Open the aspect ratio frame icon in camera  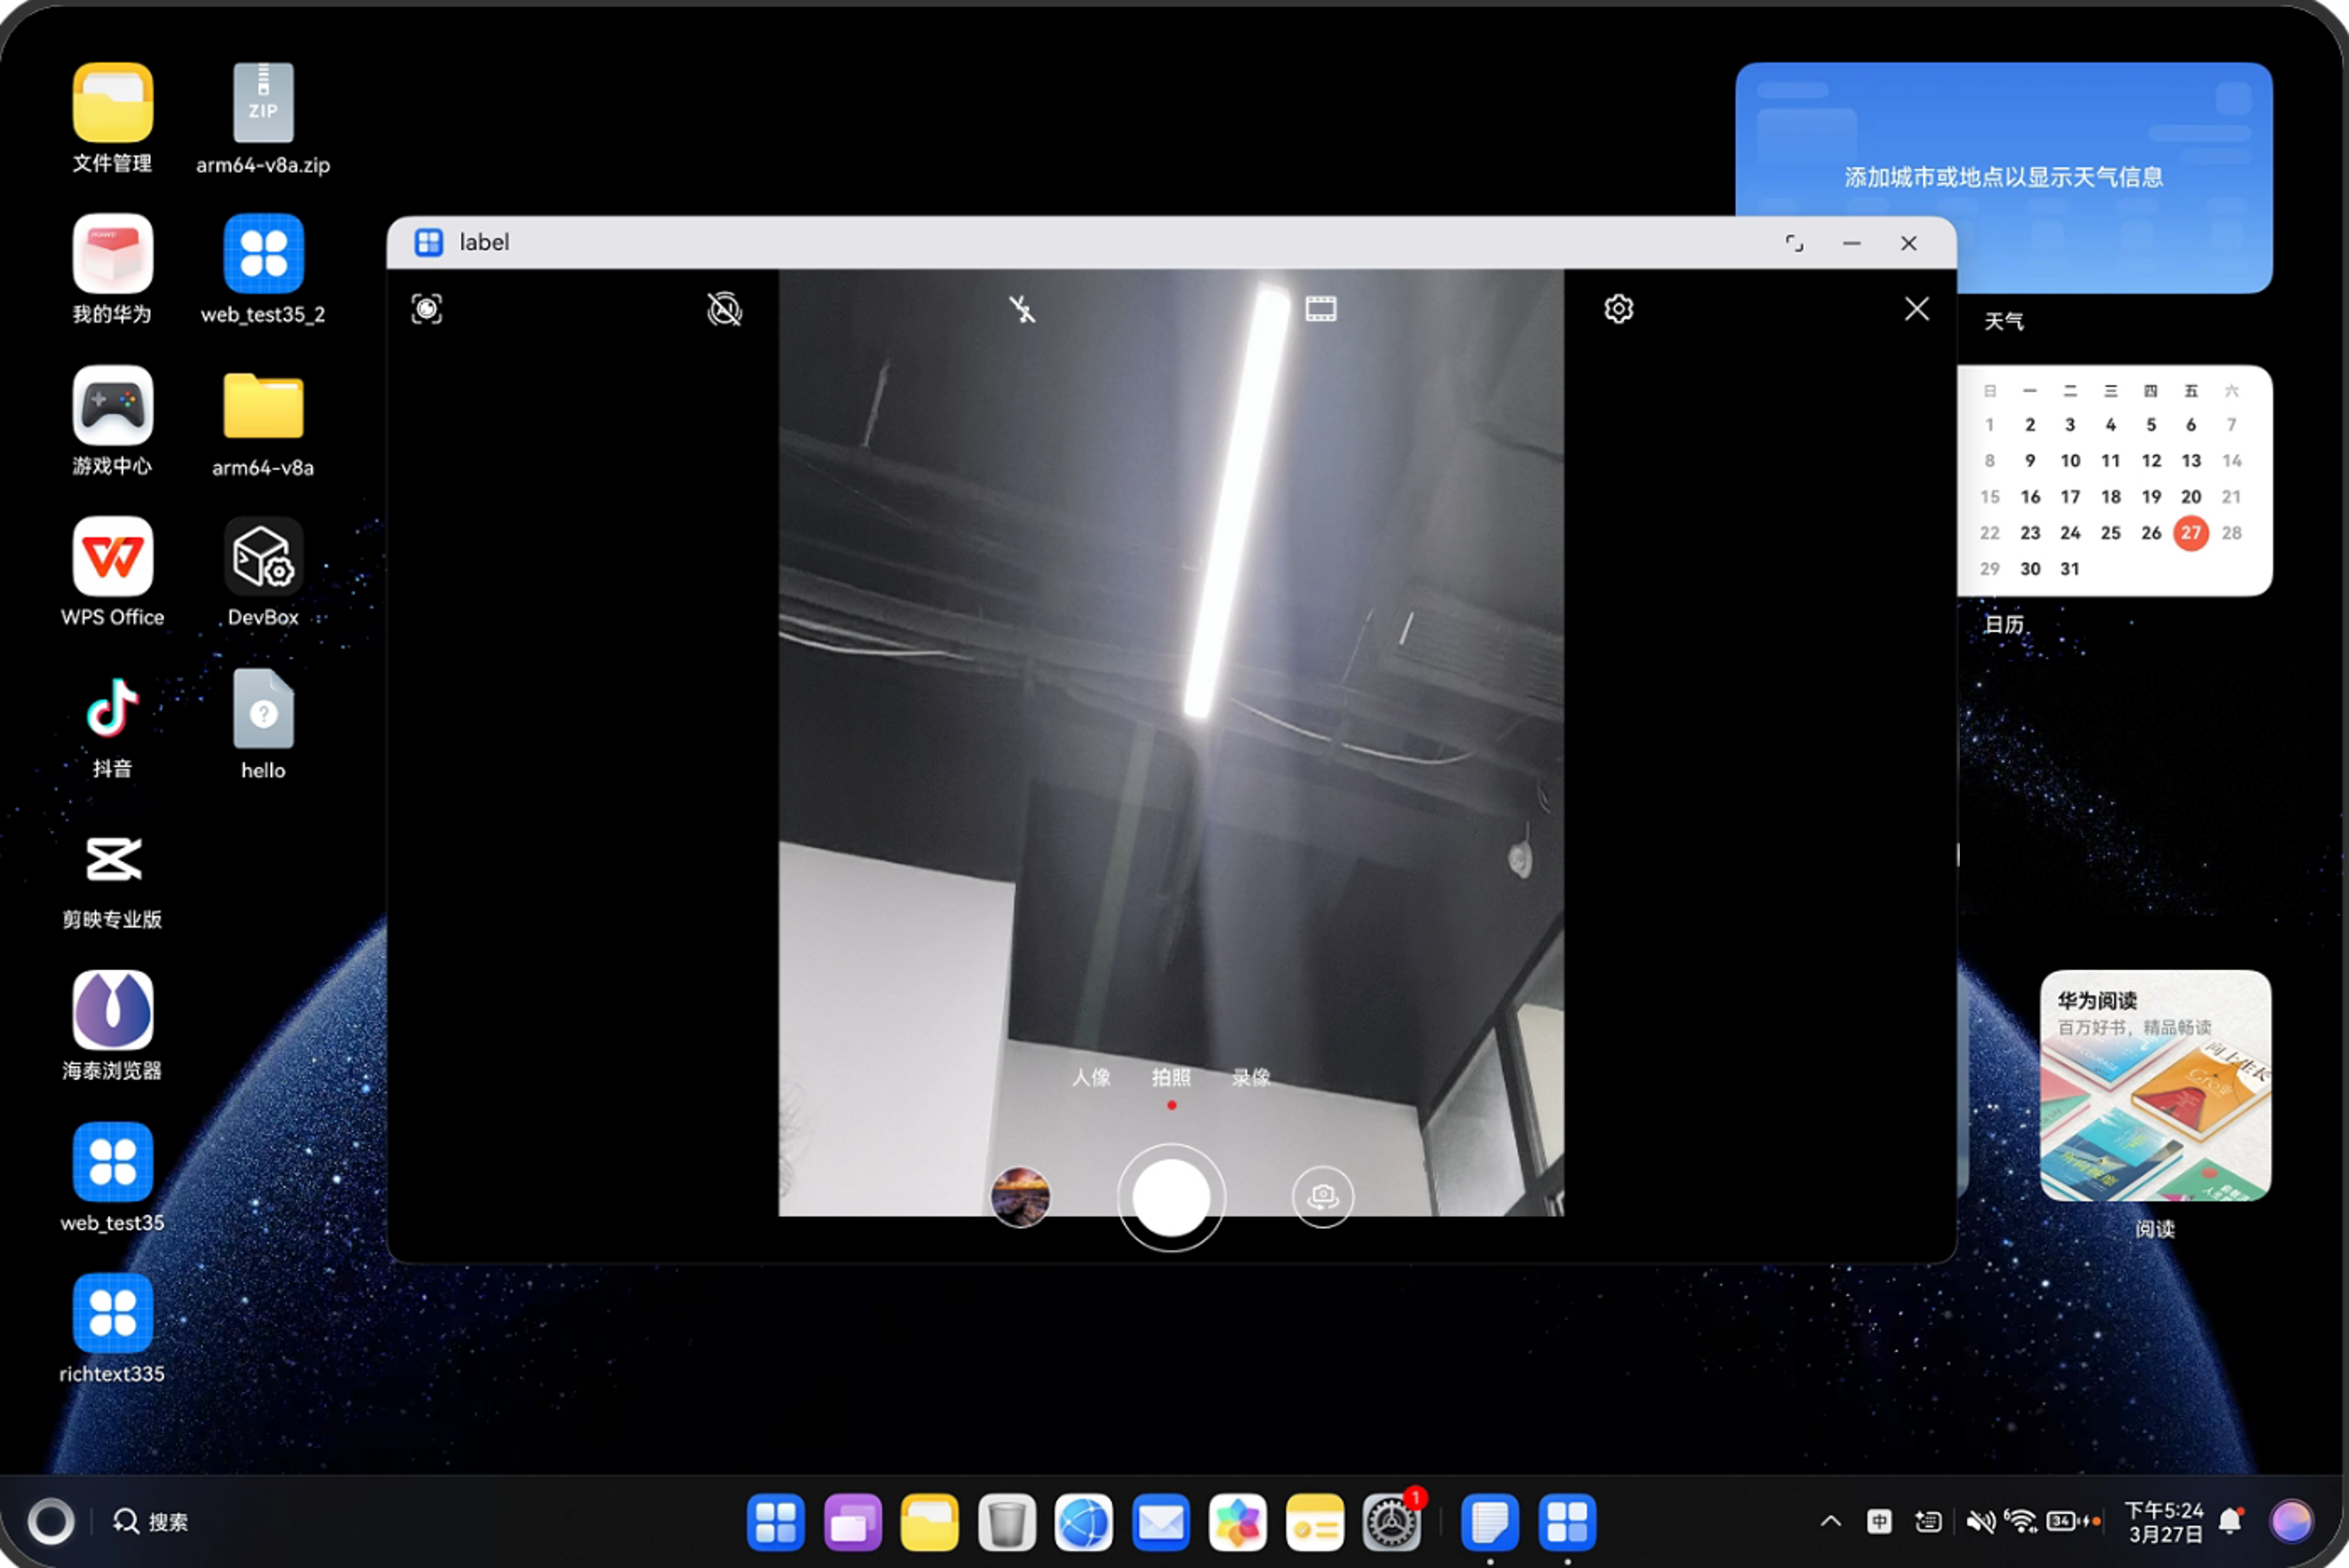tap(1320, 309)
